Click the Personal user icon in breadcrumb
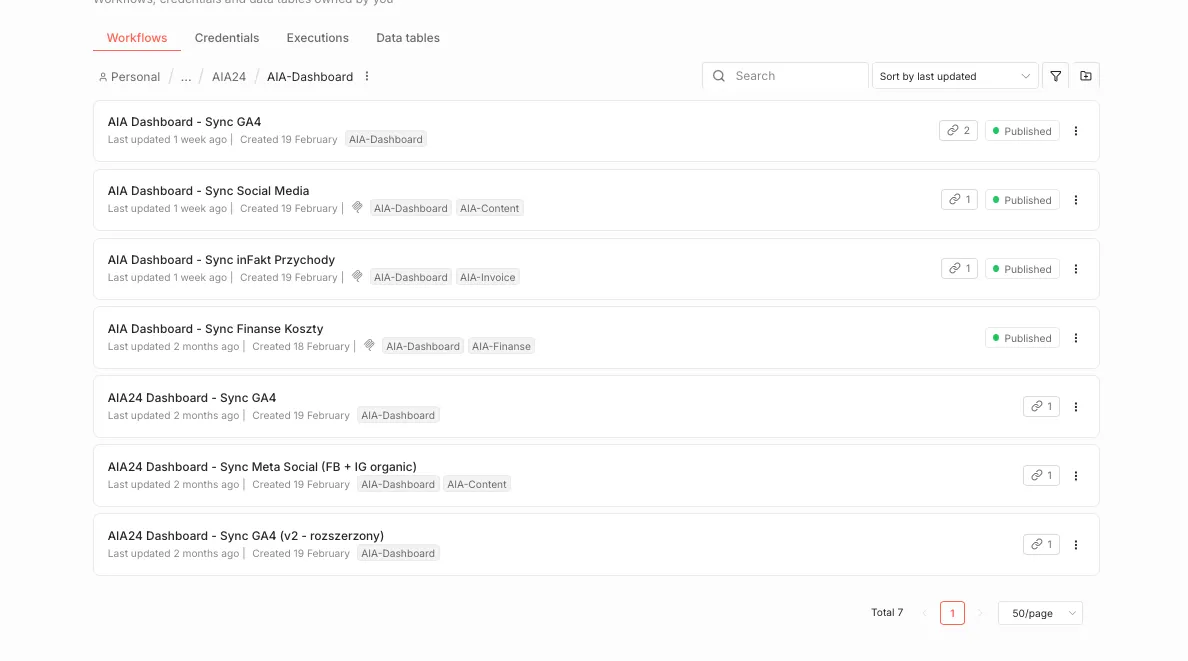Screen dimensions: 1188x661 [x=103, y=77]
